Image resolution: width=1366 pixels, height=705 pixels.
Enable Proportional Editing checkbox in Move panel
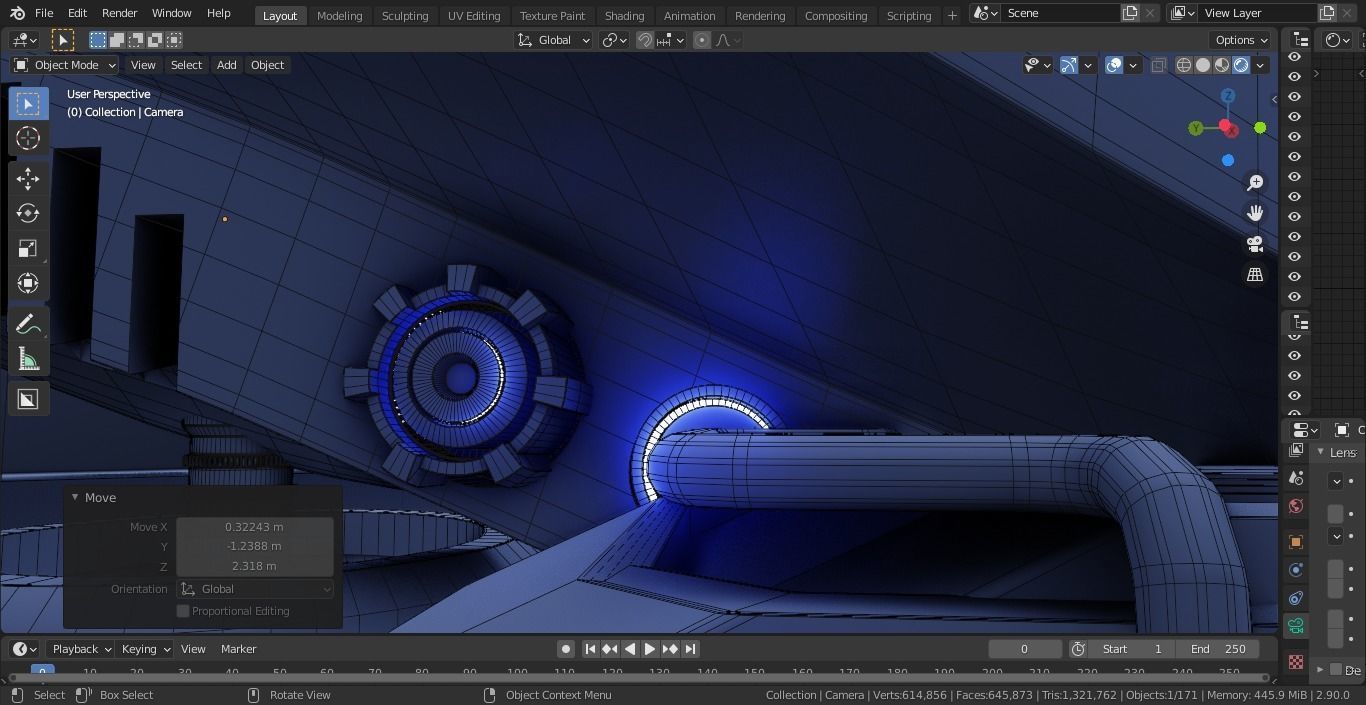183,611
